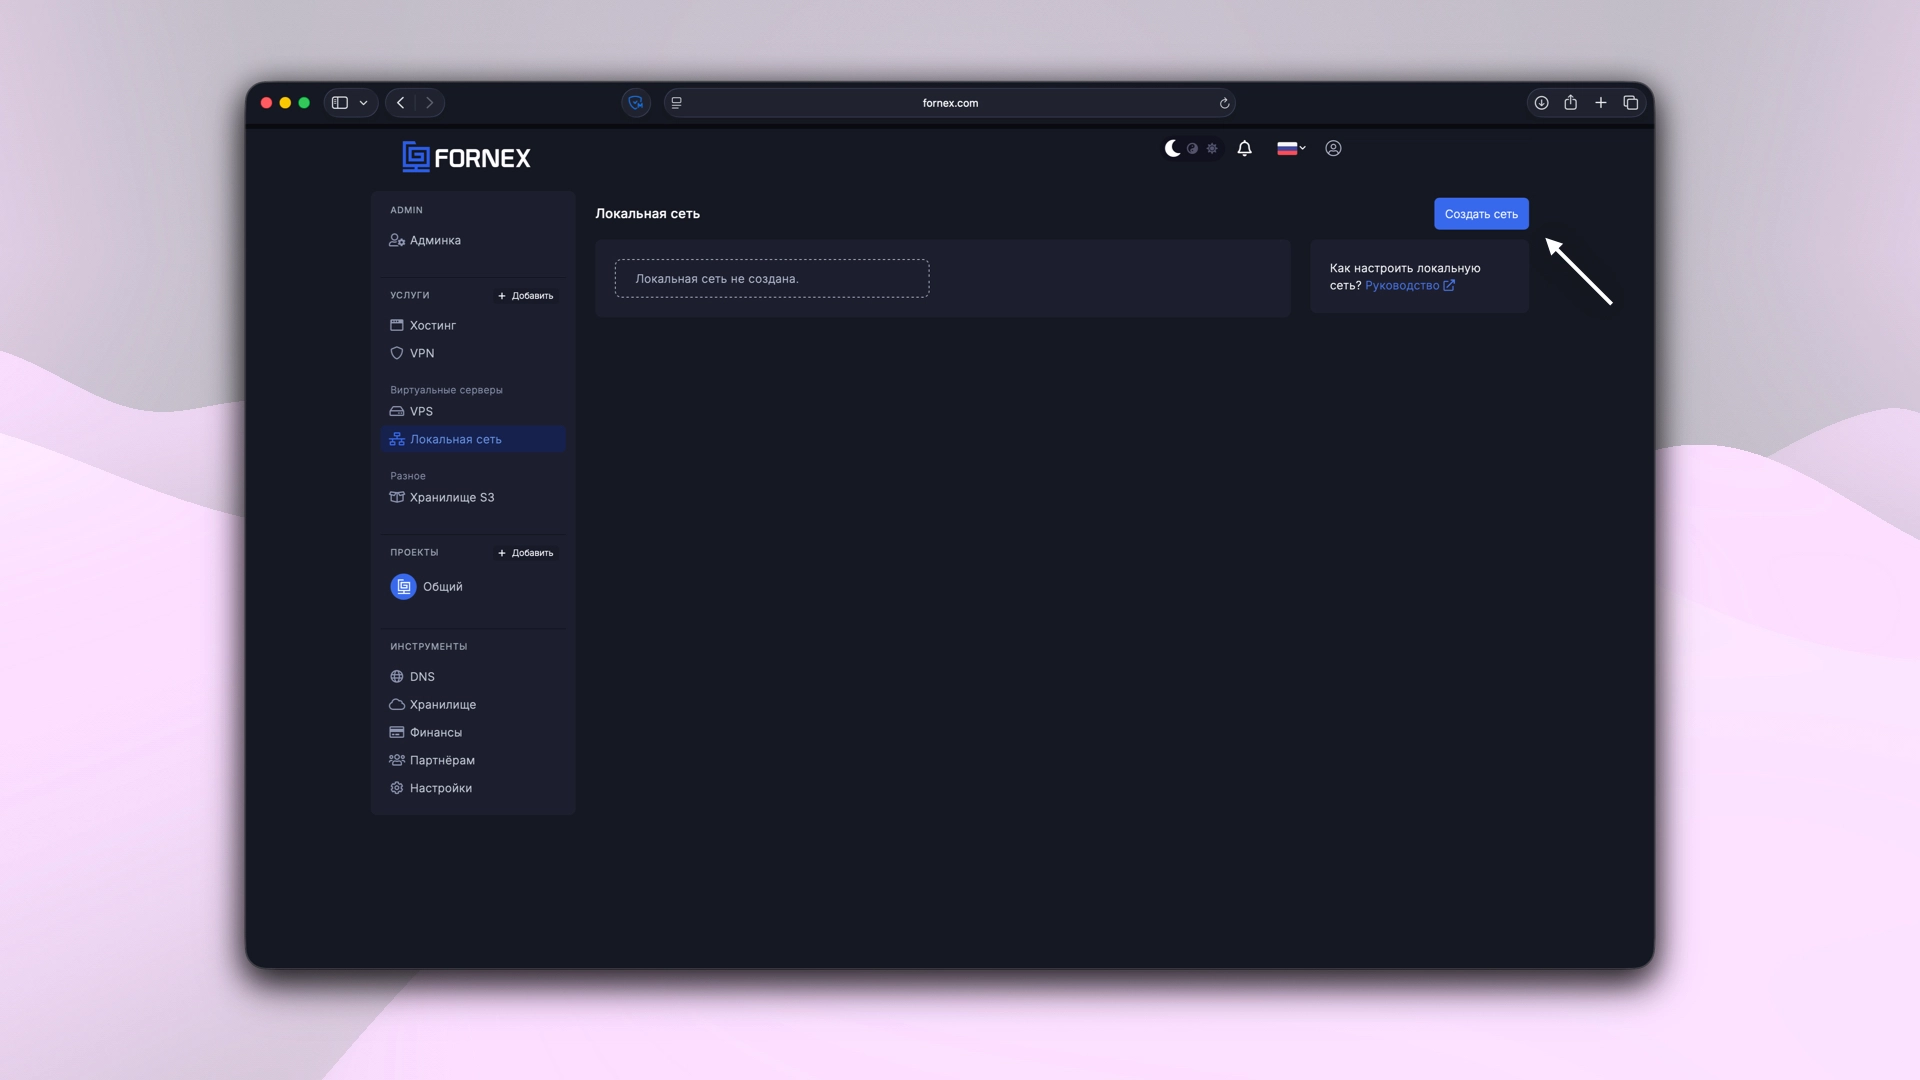Enable automatic theme mode

[1191, 148]
